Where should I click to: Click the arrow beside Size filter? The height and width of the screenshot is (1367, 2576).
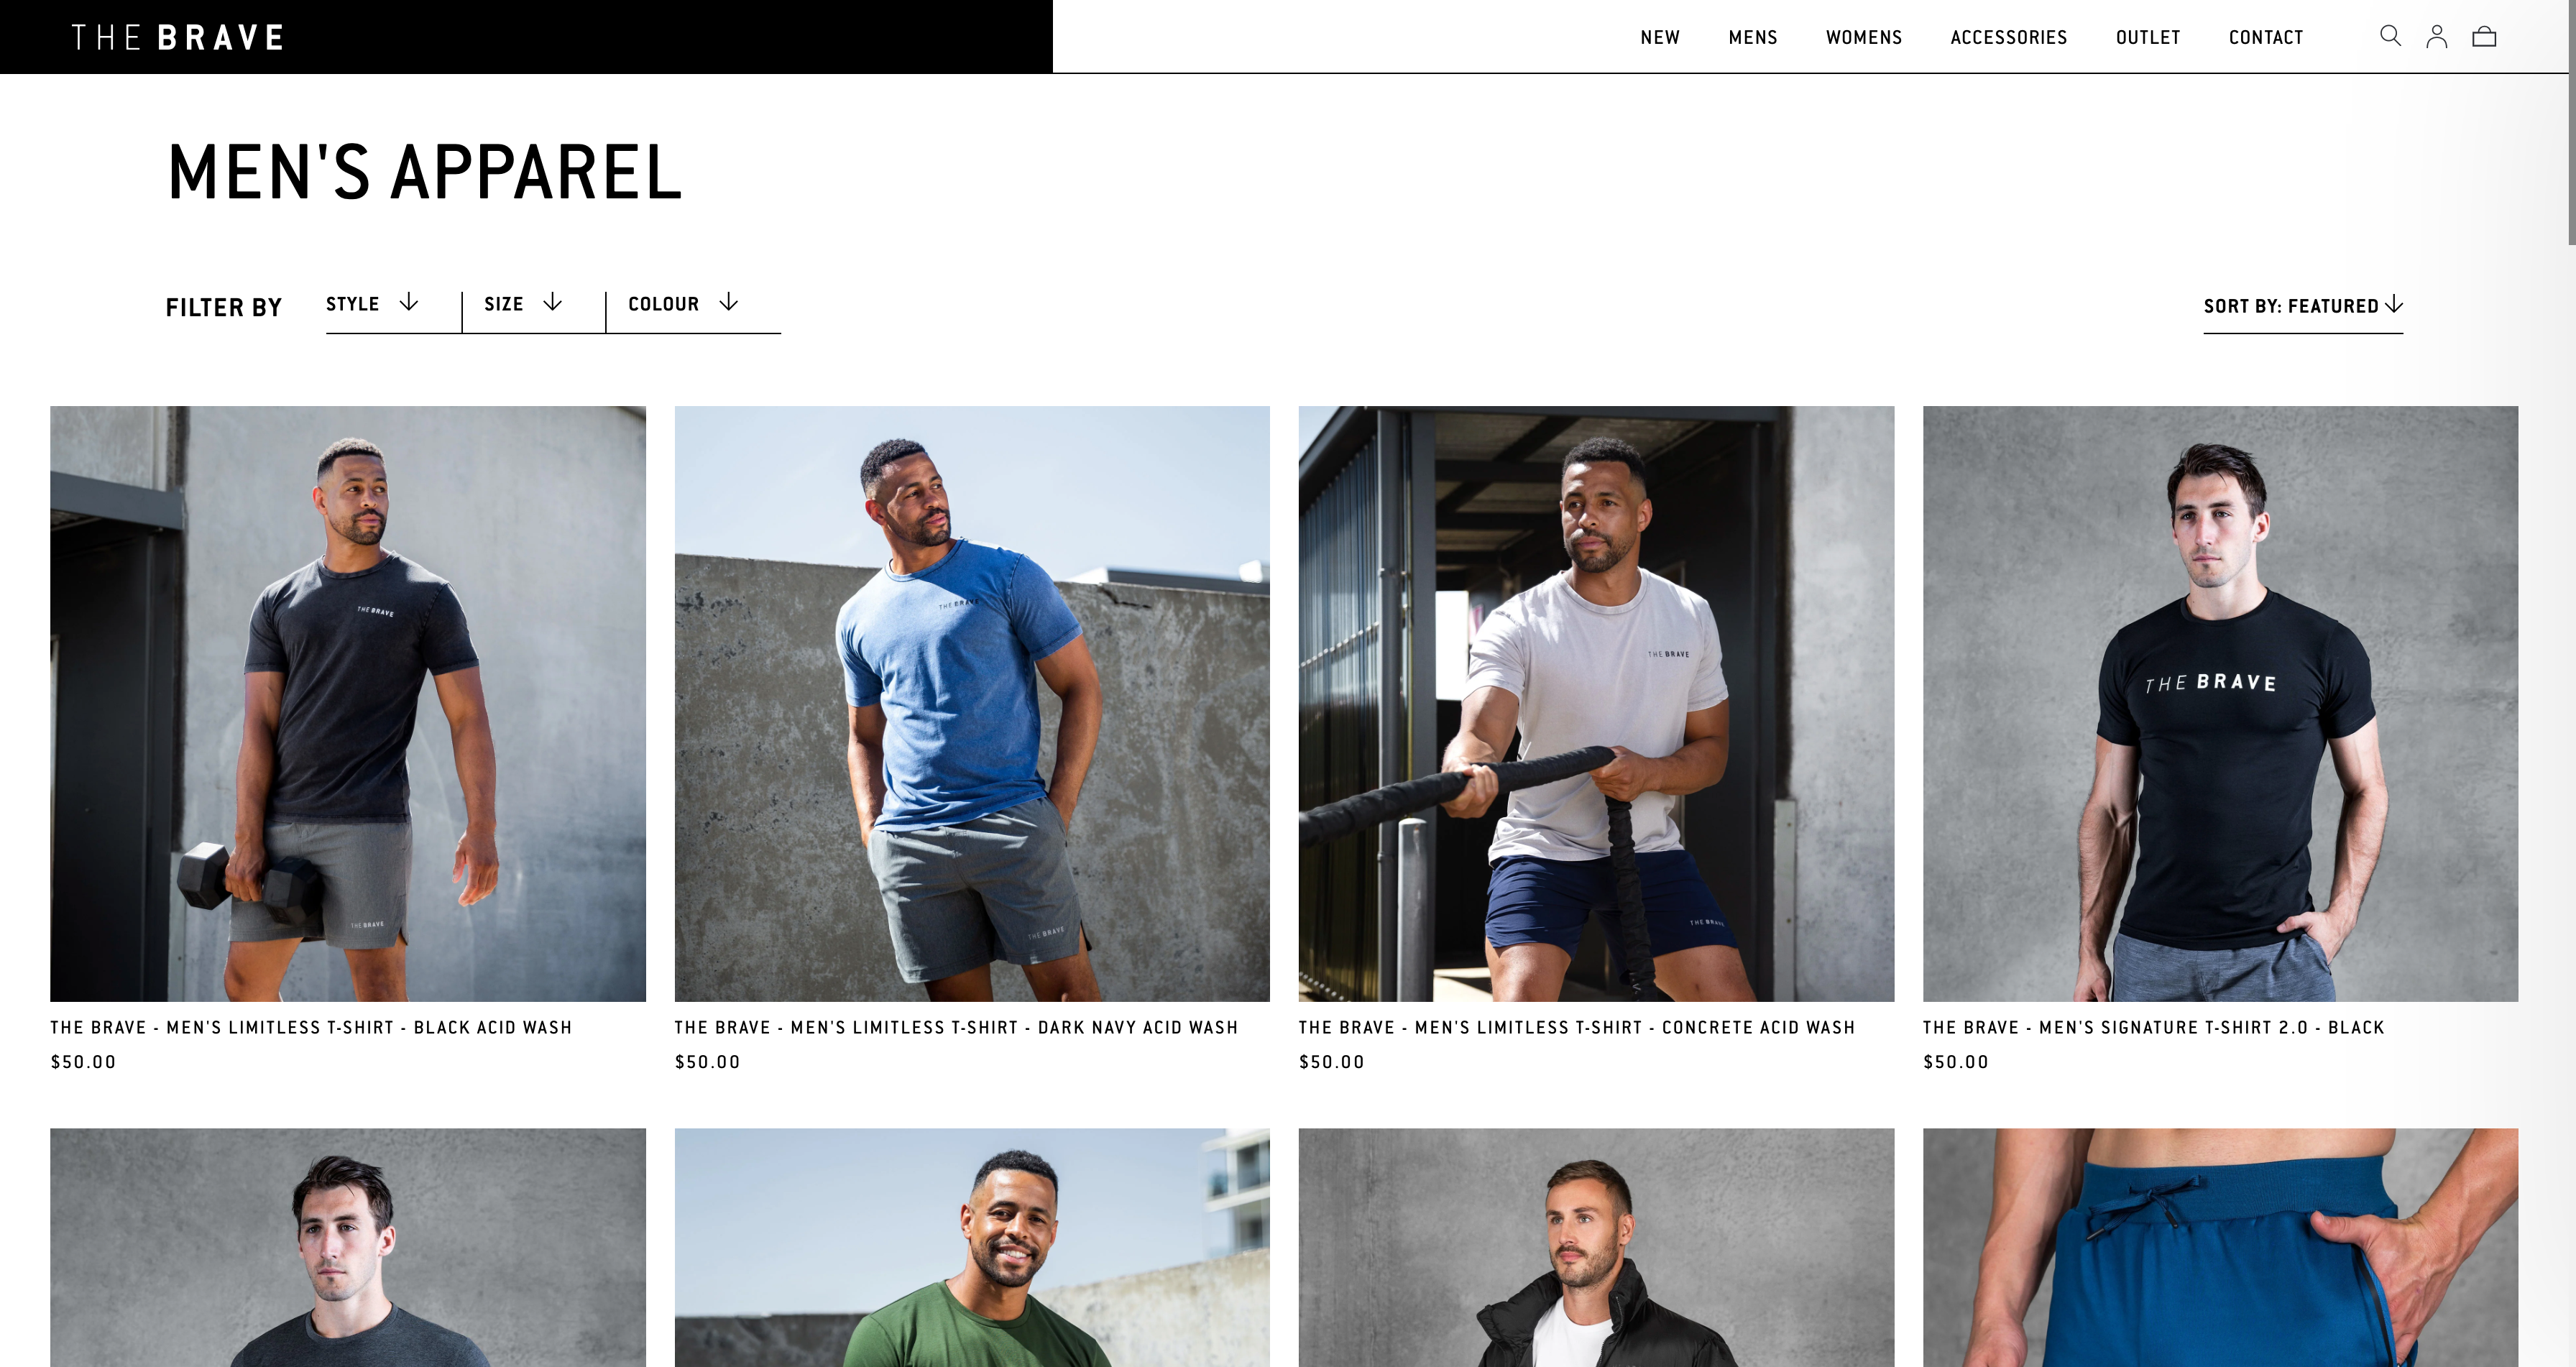[x=552, y=302]
